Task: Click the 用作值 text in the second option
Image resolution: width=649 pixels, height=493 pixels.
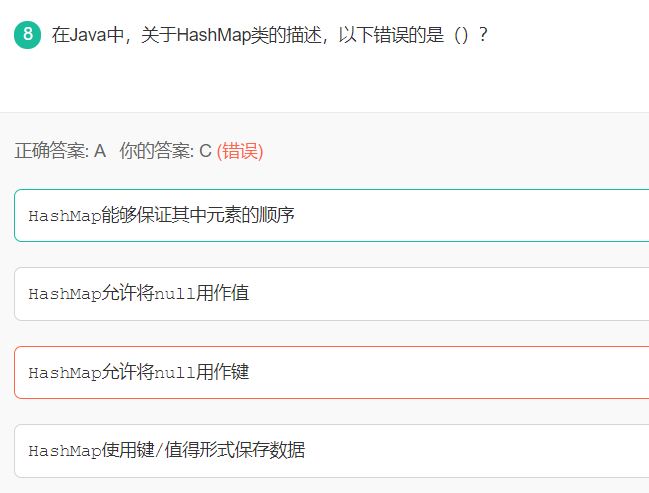Action: (222, 293)
